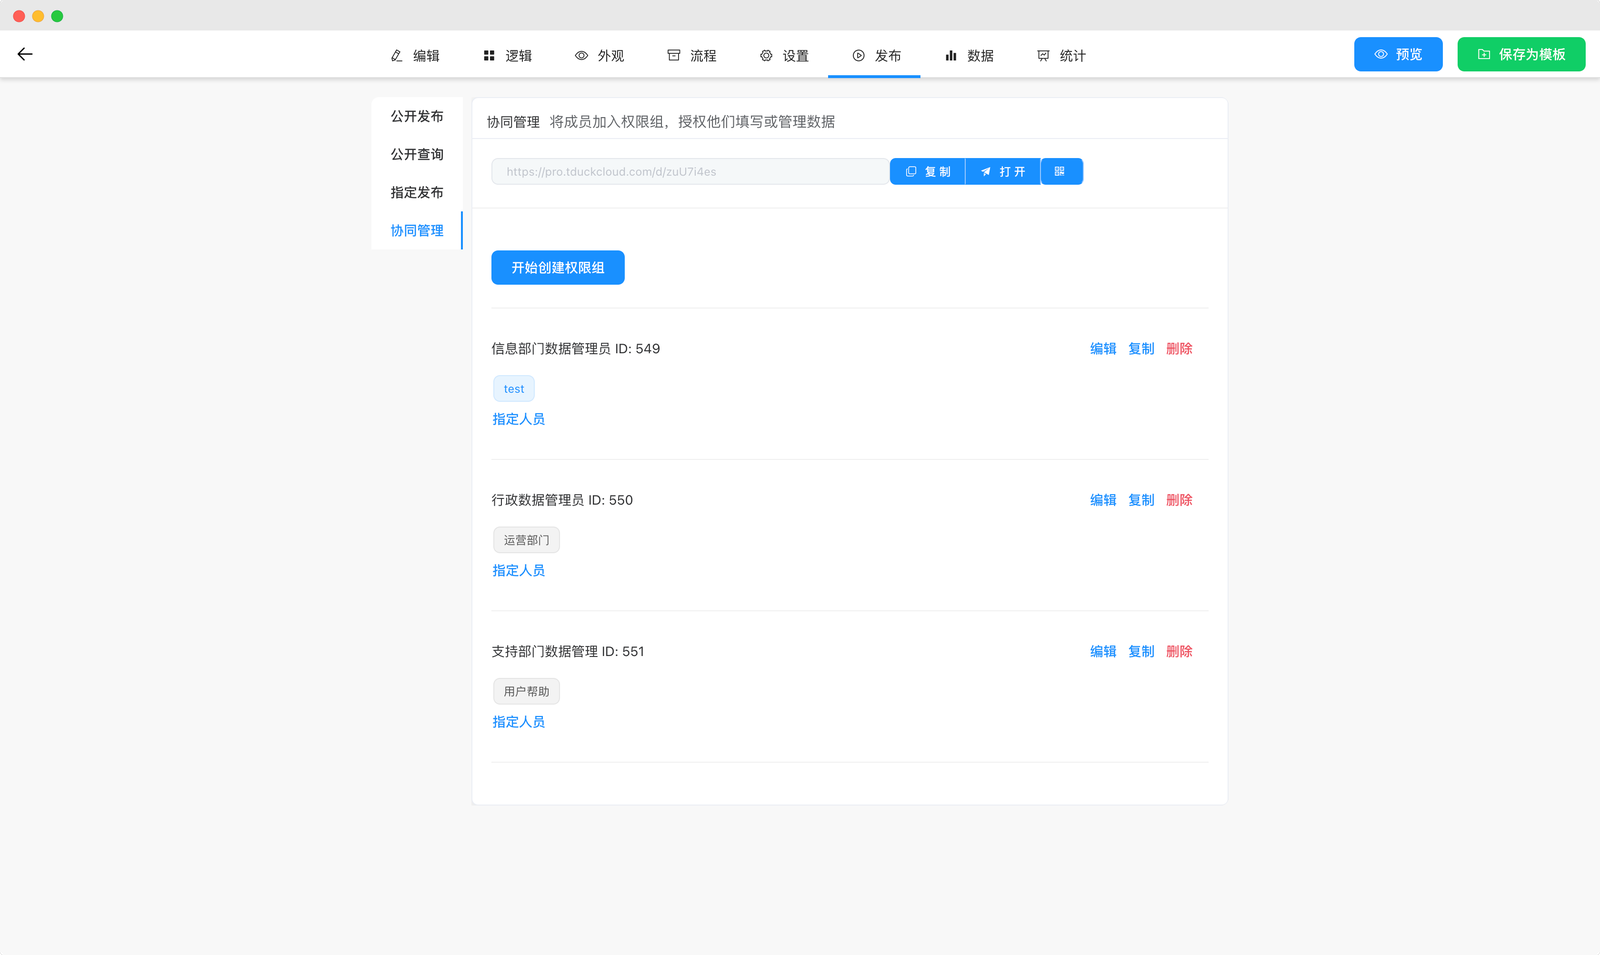Screen dimensions: 1600x955
Task: Click the 用户帮助 tag
Action: [x=526, y=691]
